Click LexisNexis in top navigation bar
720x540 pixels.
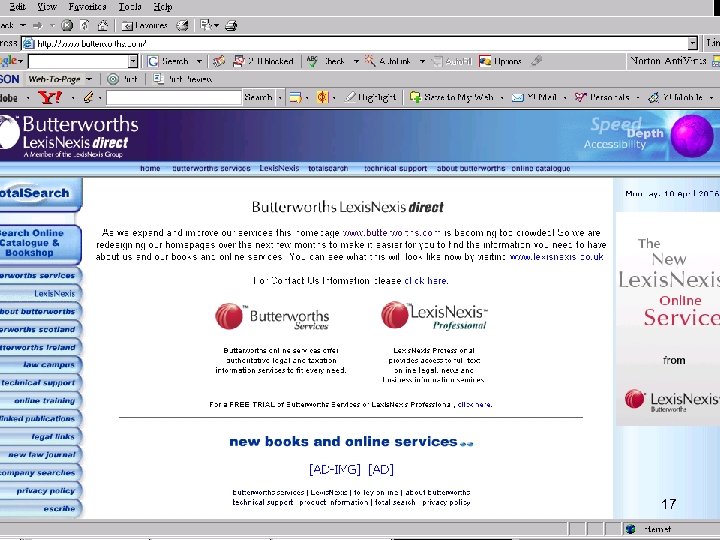(x=279, y=169)
